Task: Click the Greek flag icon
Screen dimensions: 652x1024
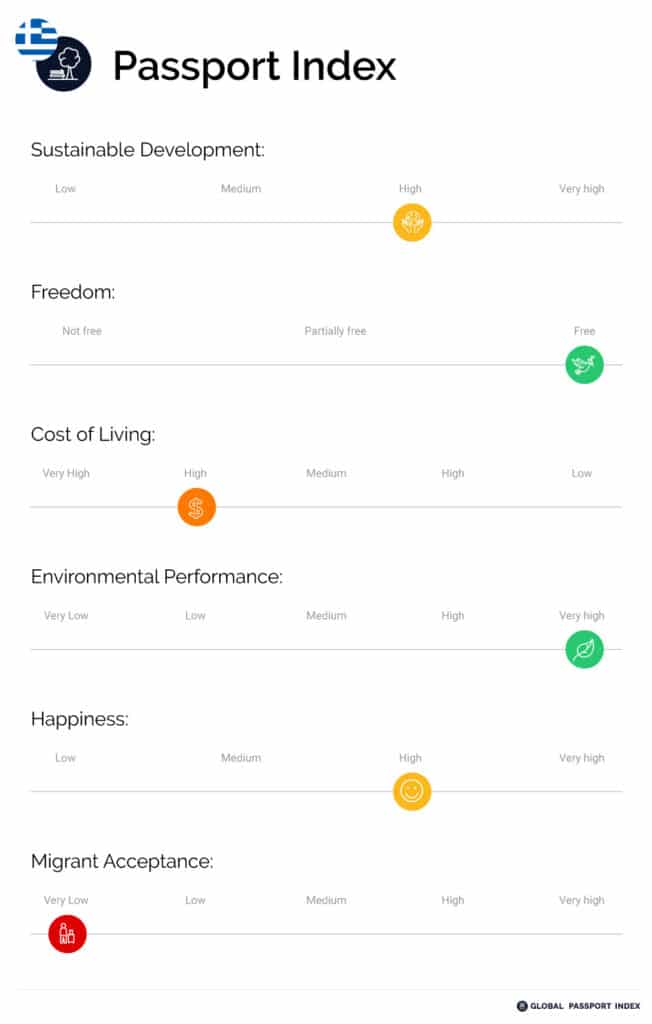Action: pos(36,39)
